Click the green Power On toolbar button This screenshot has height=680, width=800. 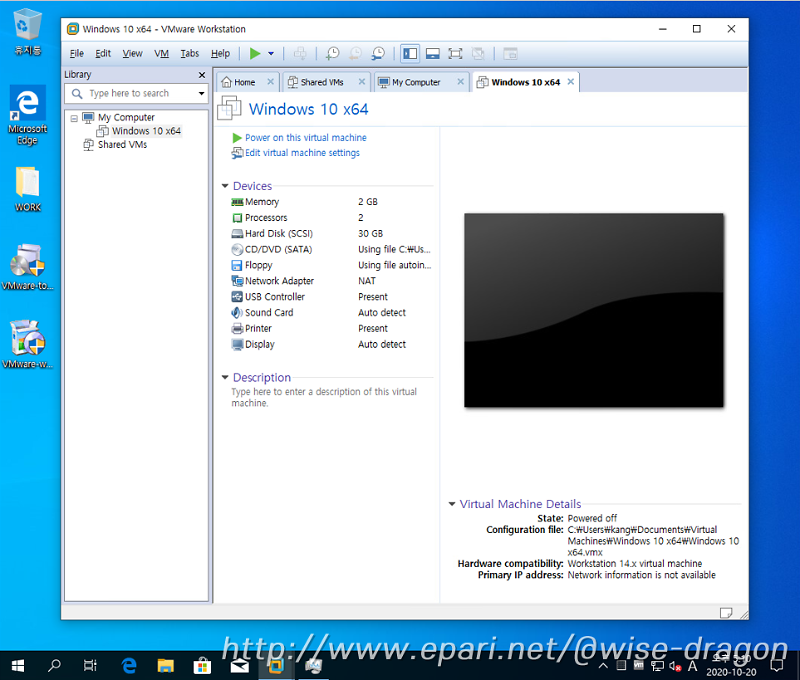(255, 54)
